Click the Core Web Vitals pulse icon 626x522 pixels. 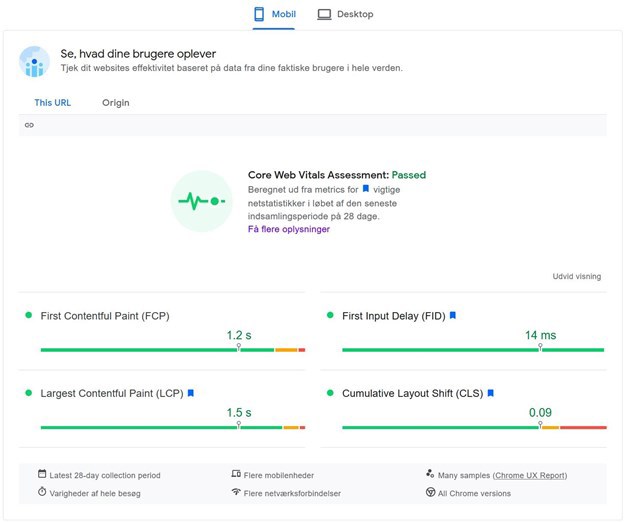[201, 201]
